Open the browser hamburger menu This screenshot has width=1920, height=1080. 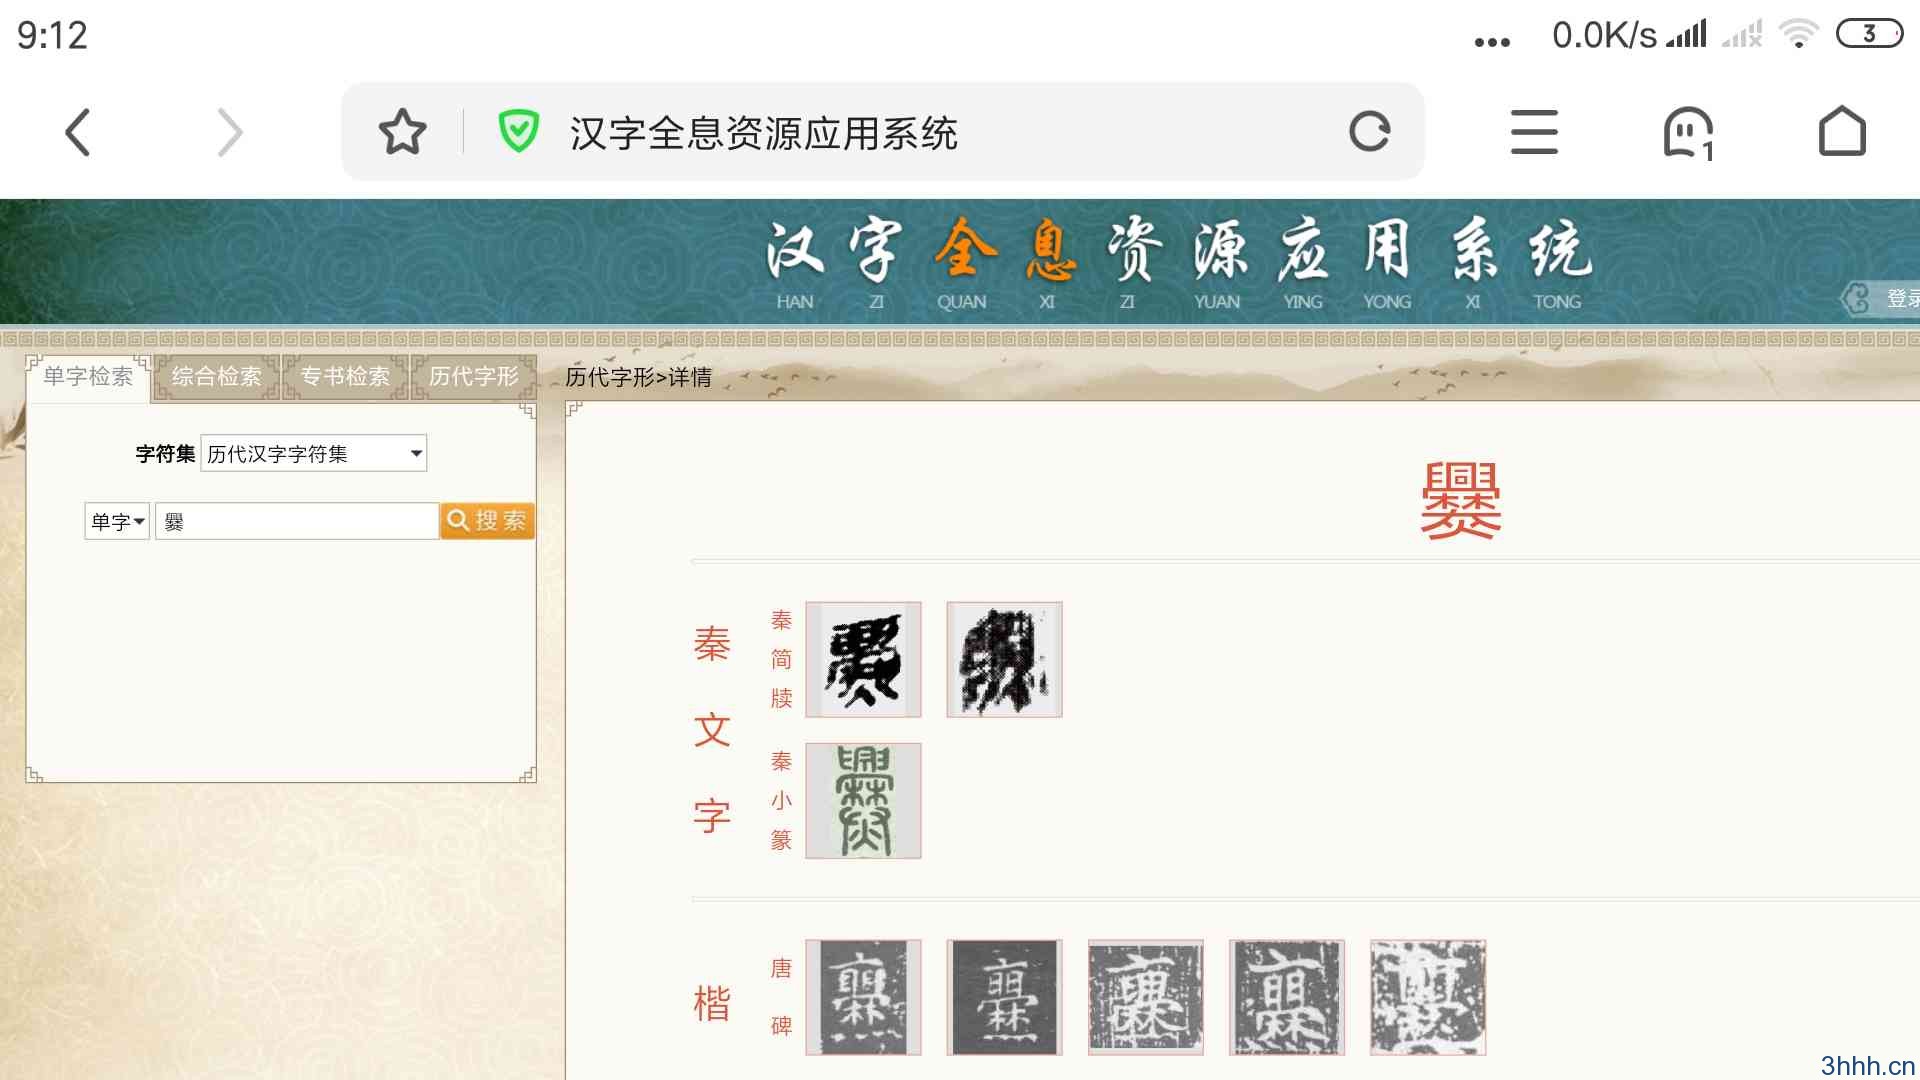click(1534, 132)
